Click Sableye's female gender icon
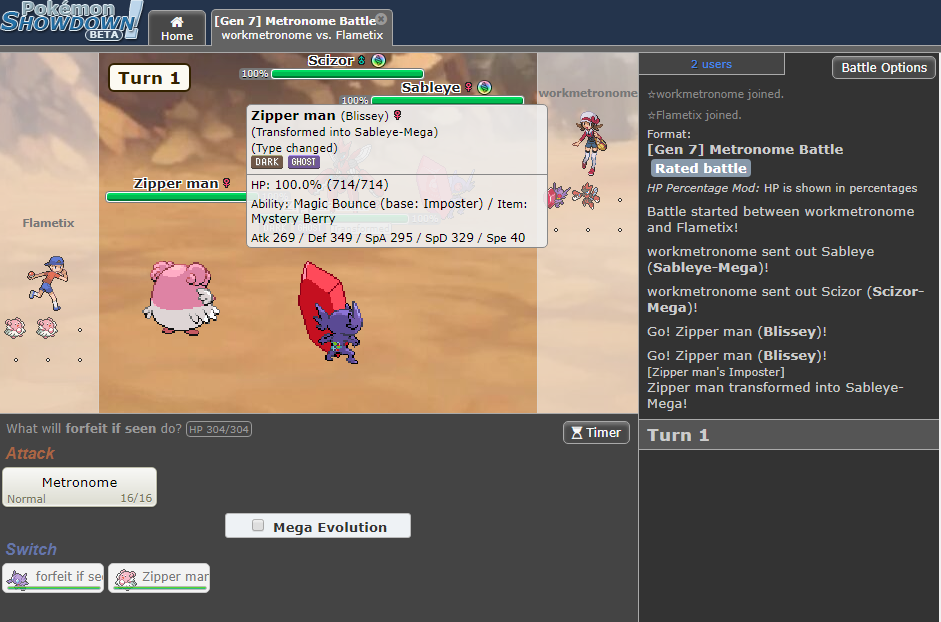The height and width of the screenshot is (622, 941). point(468,87)
